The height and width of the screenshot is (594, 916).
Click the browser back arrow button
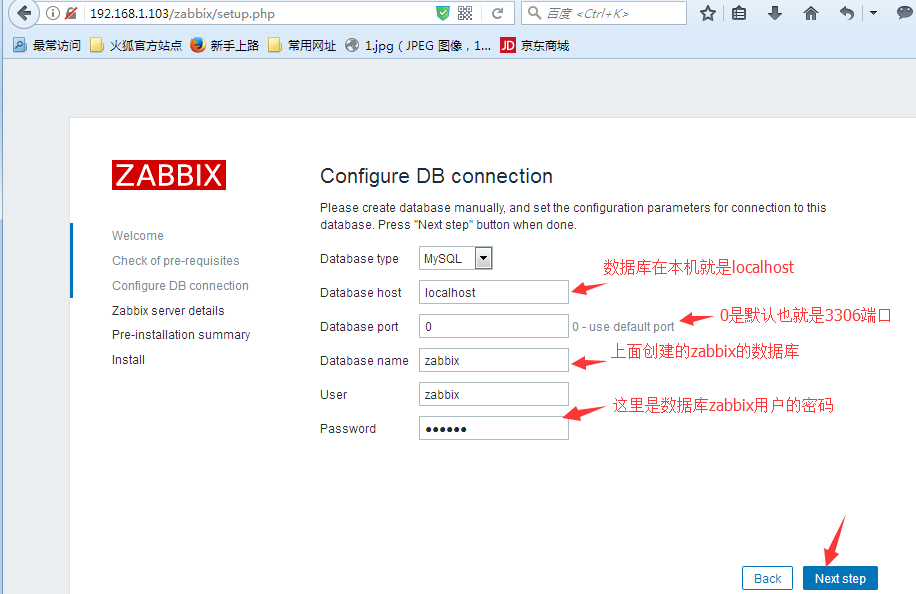[21, 13]
